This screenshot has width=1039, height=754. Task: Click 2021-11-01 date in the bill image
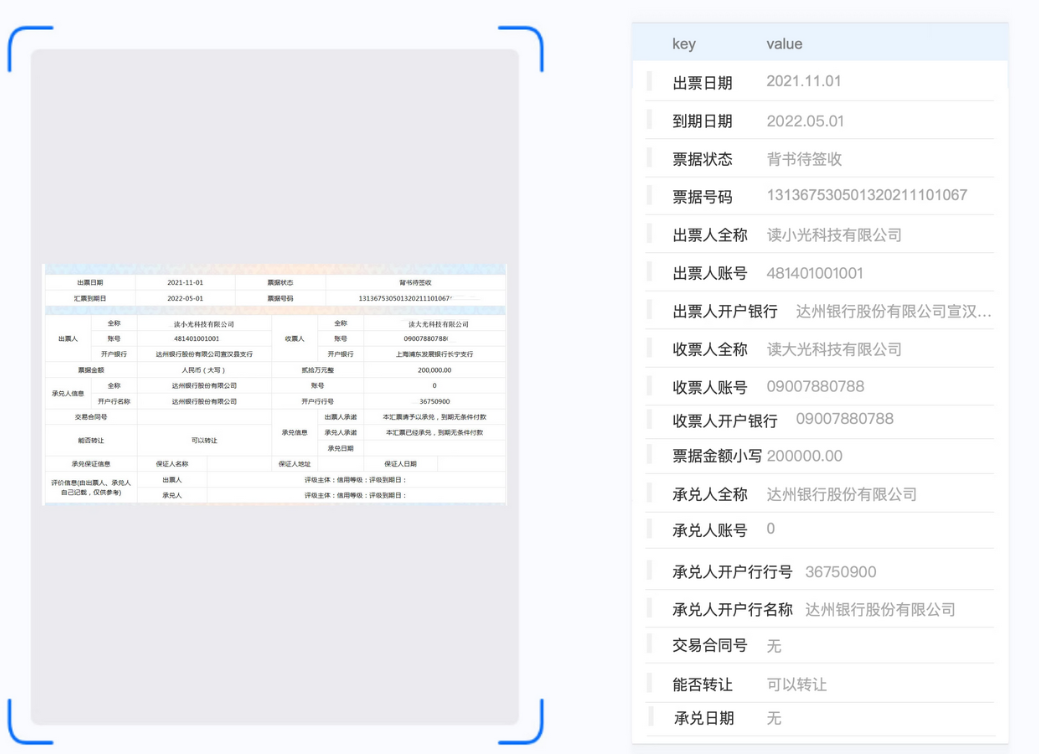[185, 282]
